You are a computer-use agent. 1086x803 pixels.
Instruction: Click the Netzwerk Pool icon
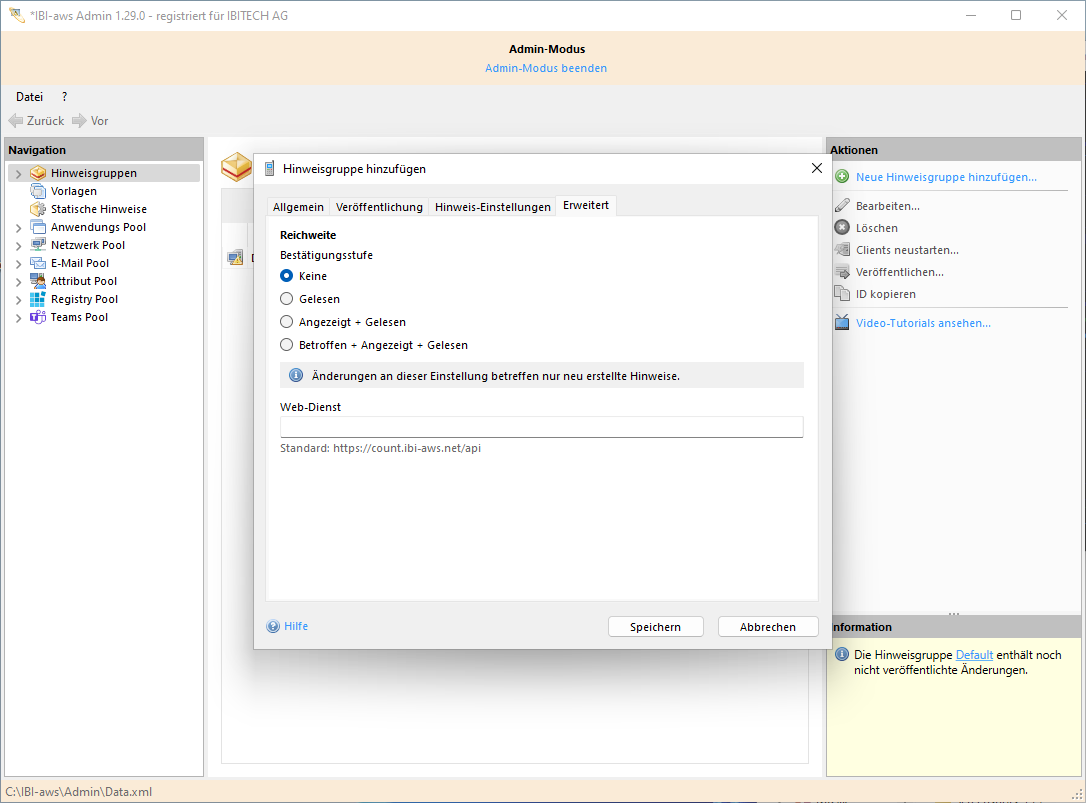pos(38,245)
